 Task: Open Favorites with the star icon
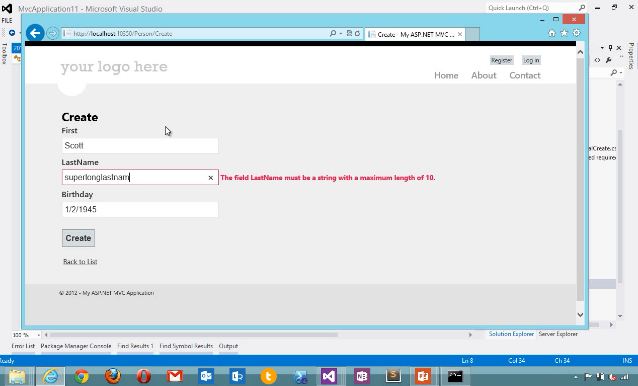(564, 33)
